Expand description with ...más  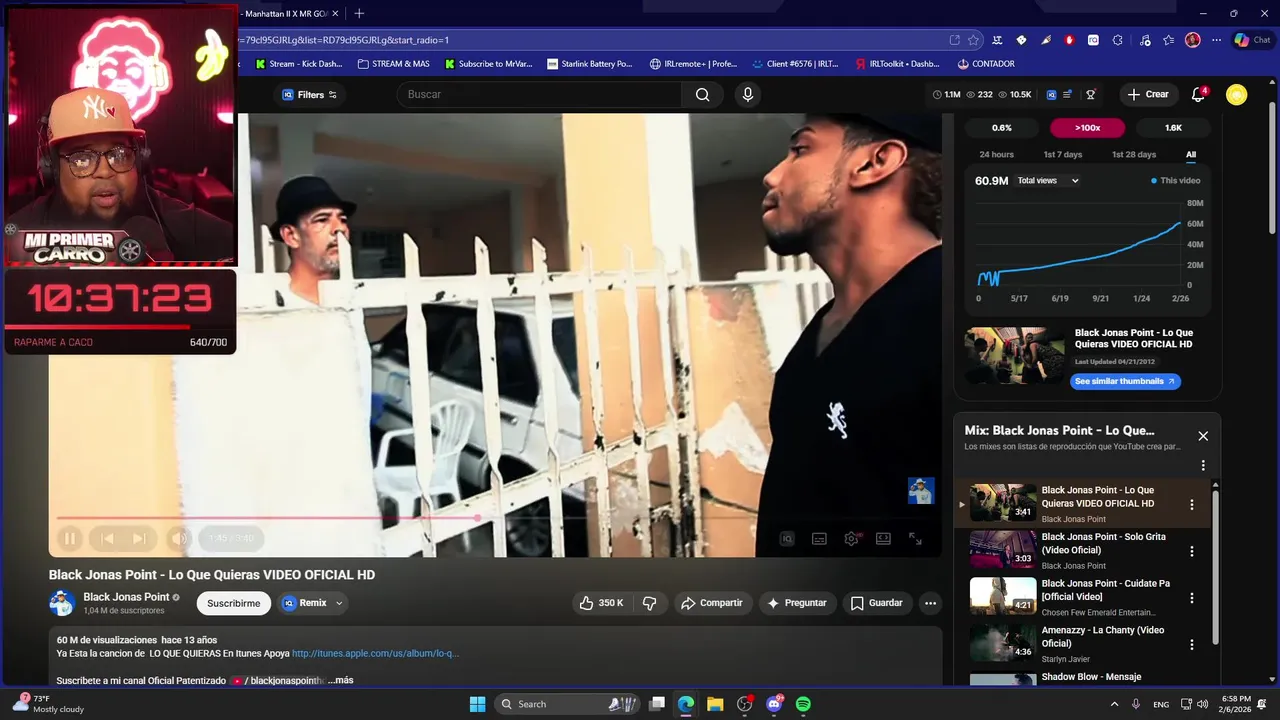[x=341, y=680]
